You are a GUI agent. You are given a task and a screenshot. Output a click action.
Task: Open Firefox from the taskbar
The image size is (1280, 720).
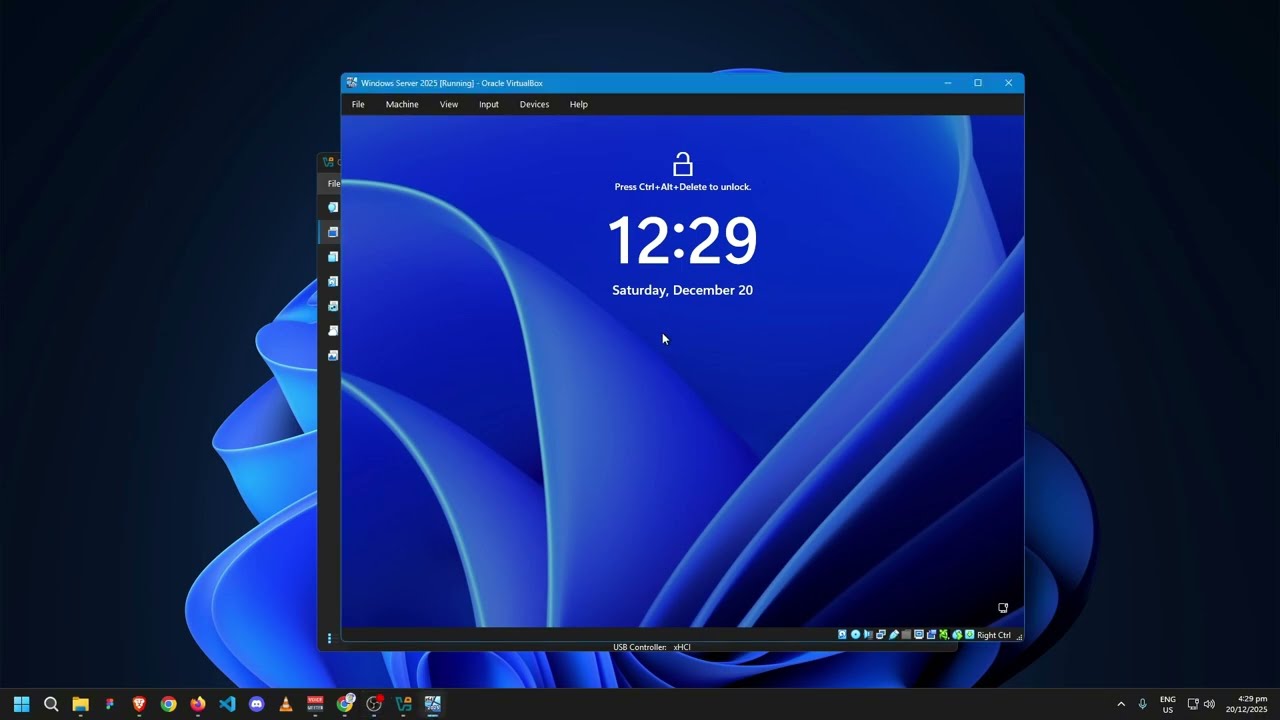click(198, 704)
